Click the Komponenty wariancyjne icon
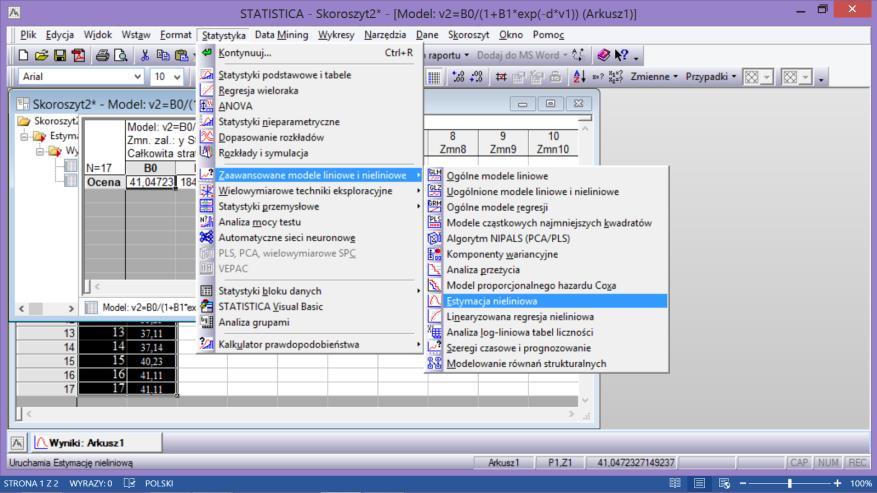The width and height of the screenshot is (877, 493). coord(435,253)
